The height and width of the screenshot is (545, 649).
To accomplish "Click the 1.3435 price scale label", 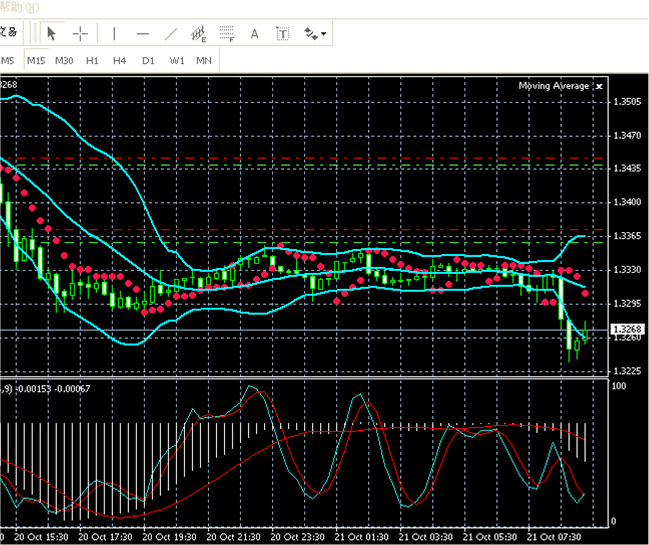I will pyautogui.click(x=627, y=168).
